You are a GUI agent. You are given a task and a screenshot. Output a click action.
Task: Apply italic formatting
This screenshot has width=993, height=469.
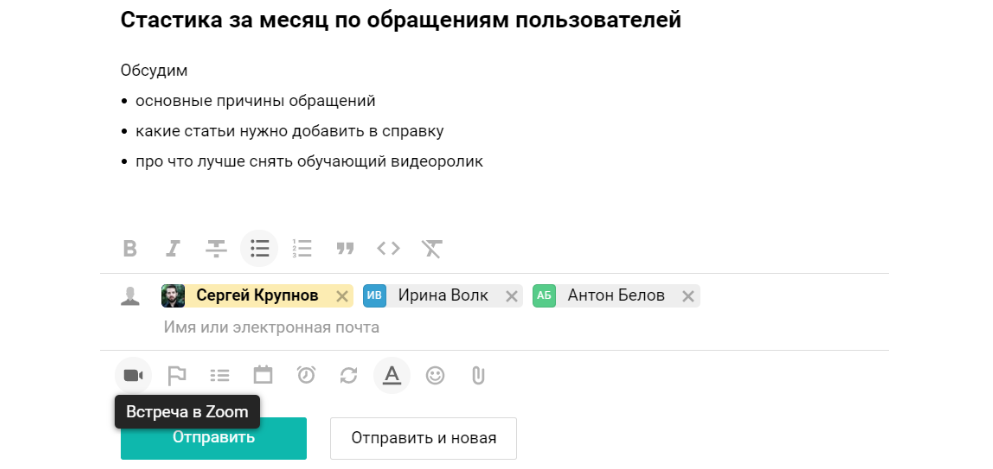tap(173, 248)
